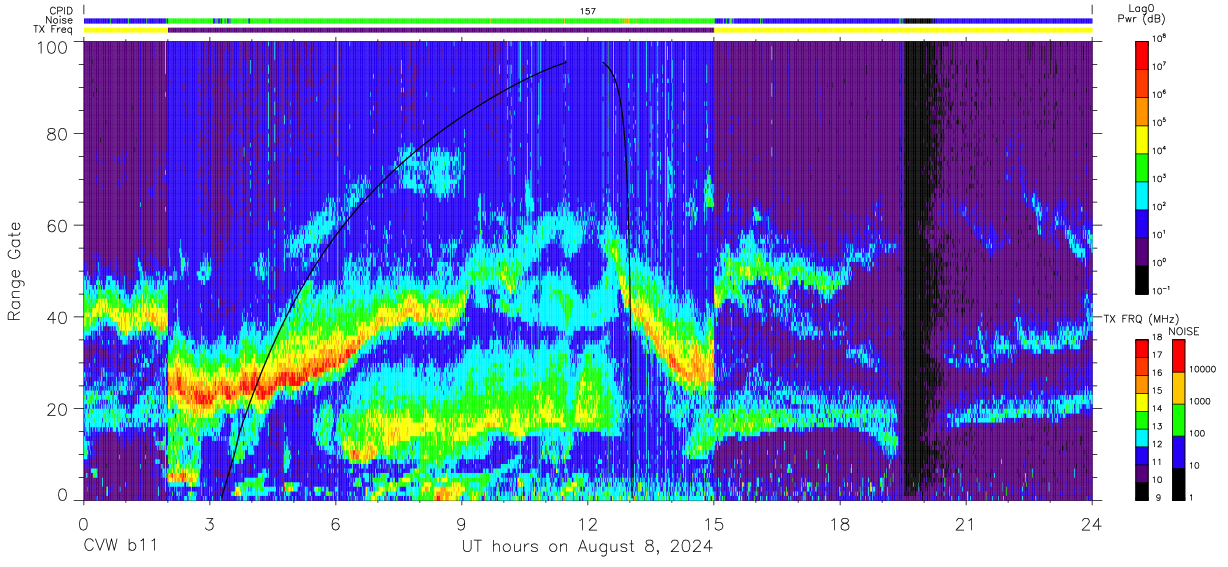Click x-axis hour tick label '24'
Viewport: 1228px width, 567px height.
click(x=1092, y=523)
